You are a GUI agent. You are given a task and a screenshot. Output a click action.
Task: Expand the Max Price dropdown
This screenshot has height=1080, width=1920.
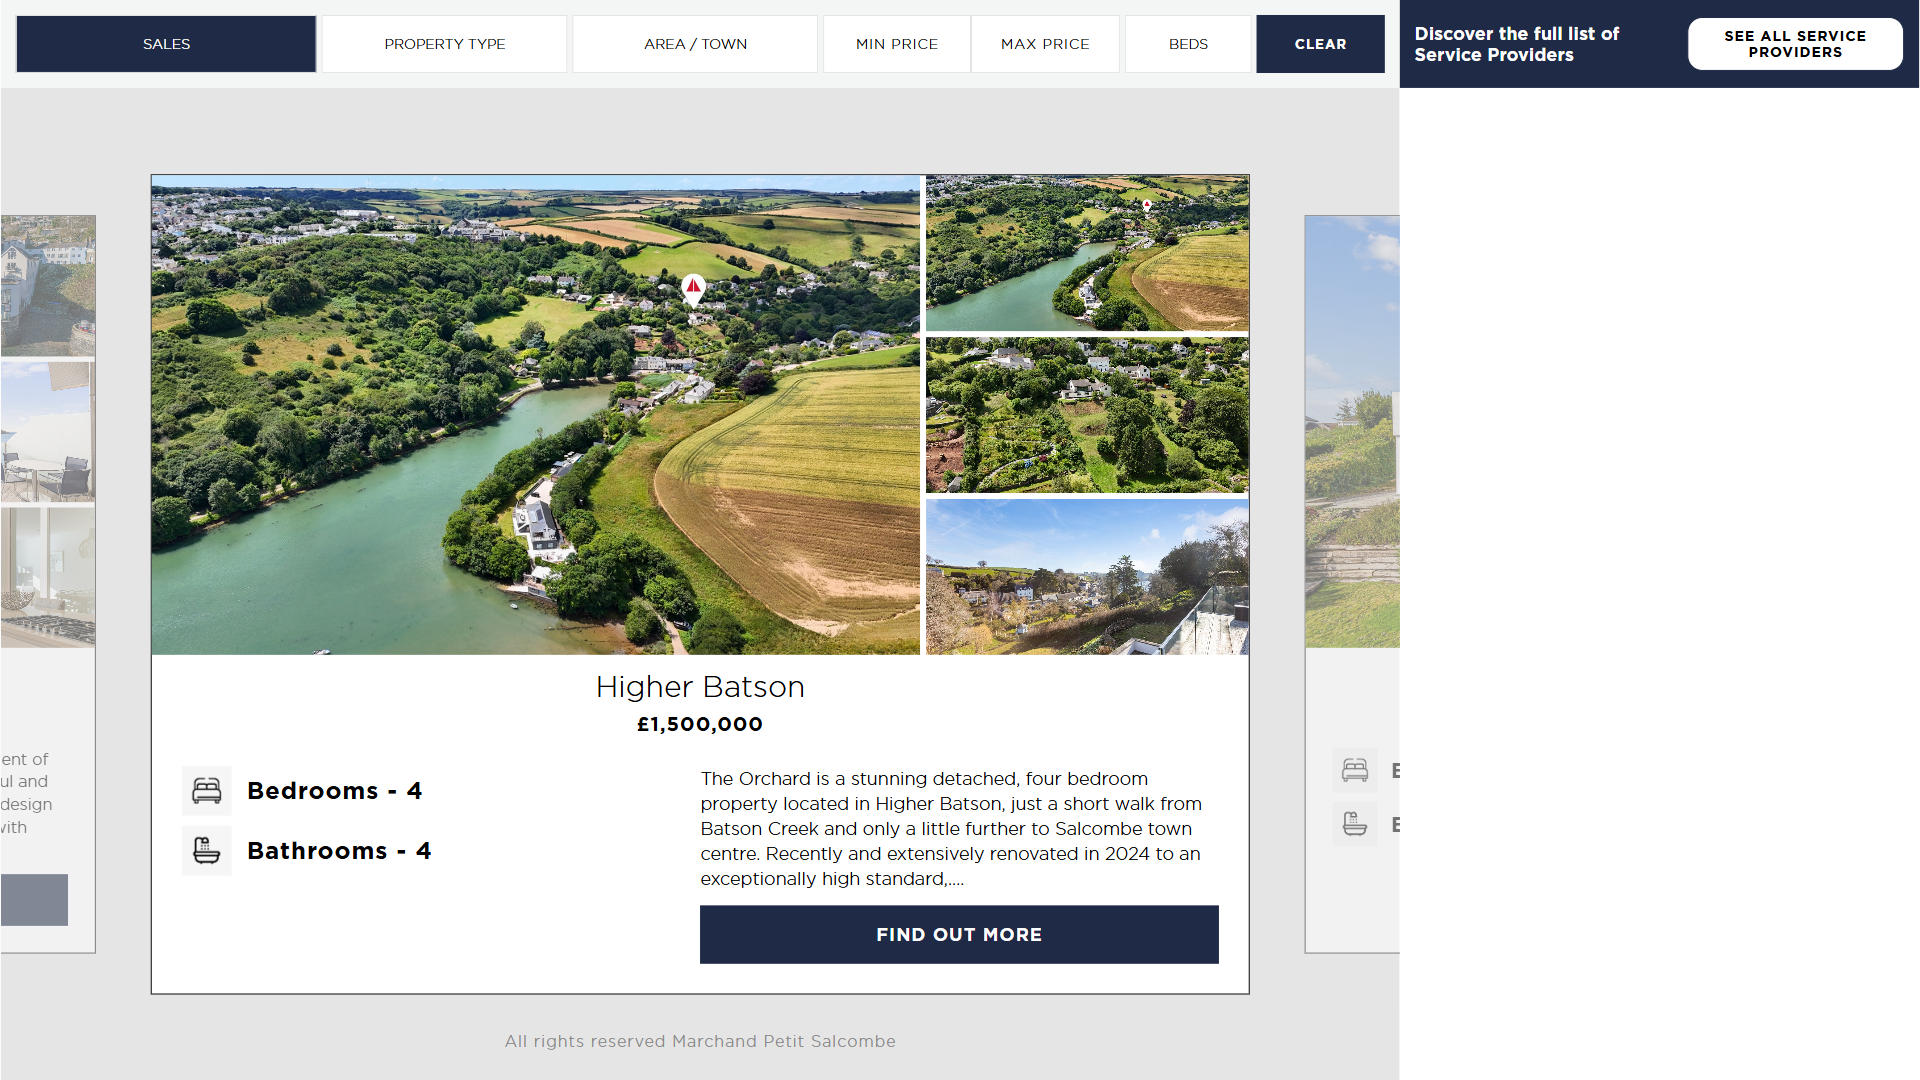1045,44
